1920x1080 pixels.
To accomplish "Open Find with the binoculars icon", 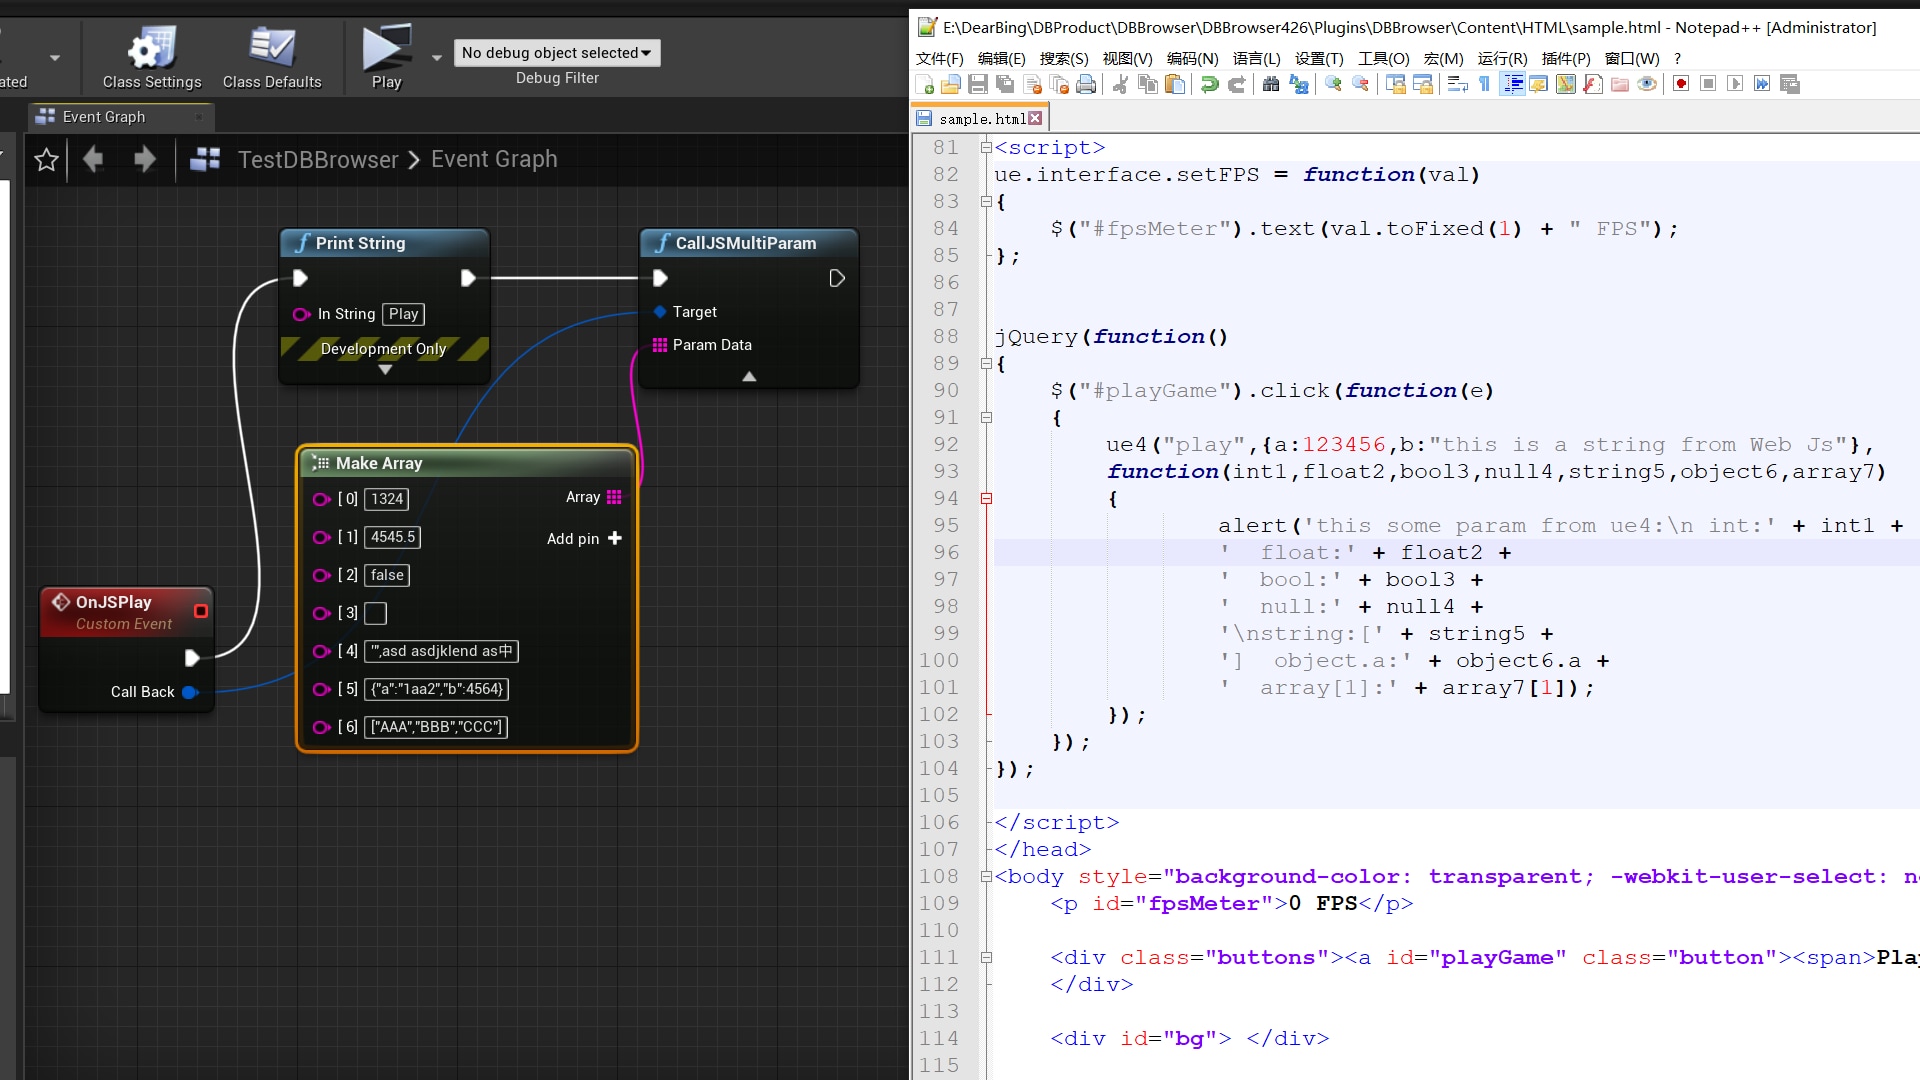I will pos(1272,84).
